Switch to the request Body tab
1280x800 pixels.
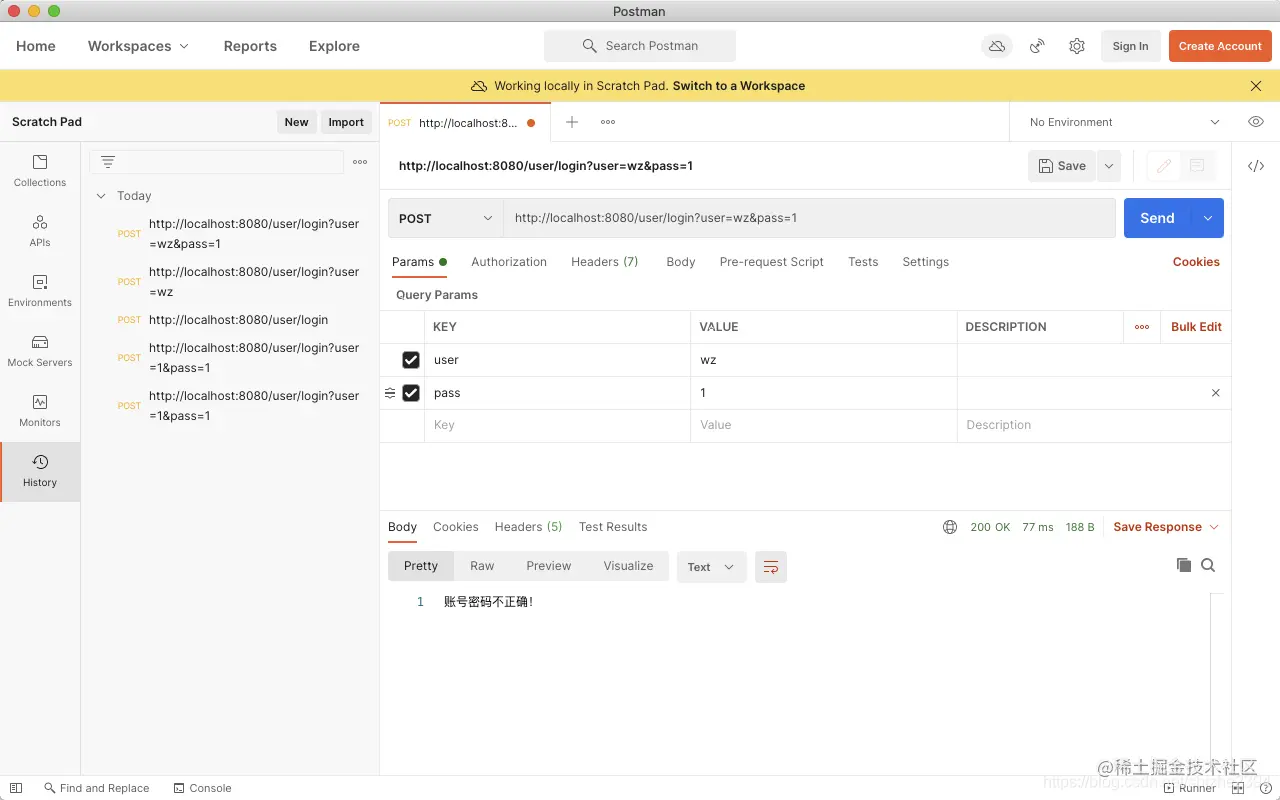click(681, 262)
